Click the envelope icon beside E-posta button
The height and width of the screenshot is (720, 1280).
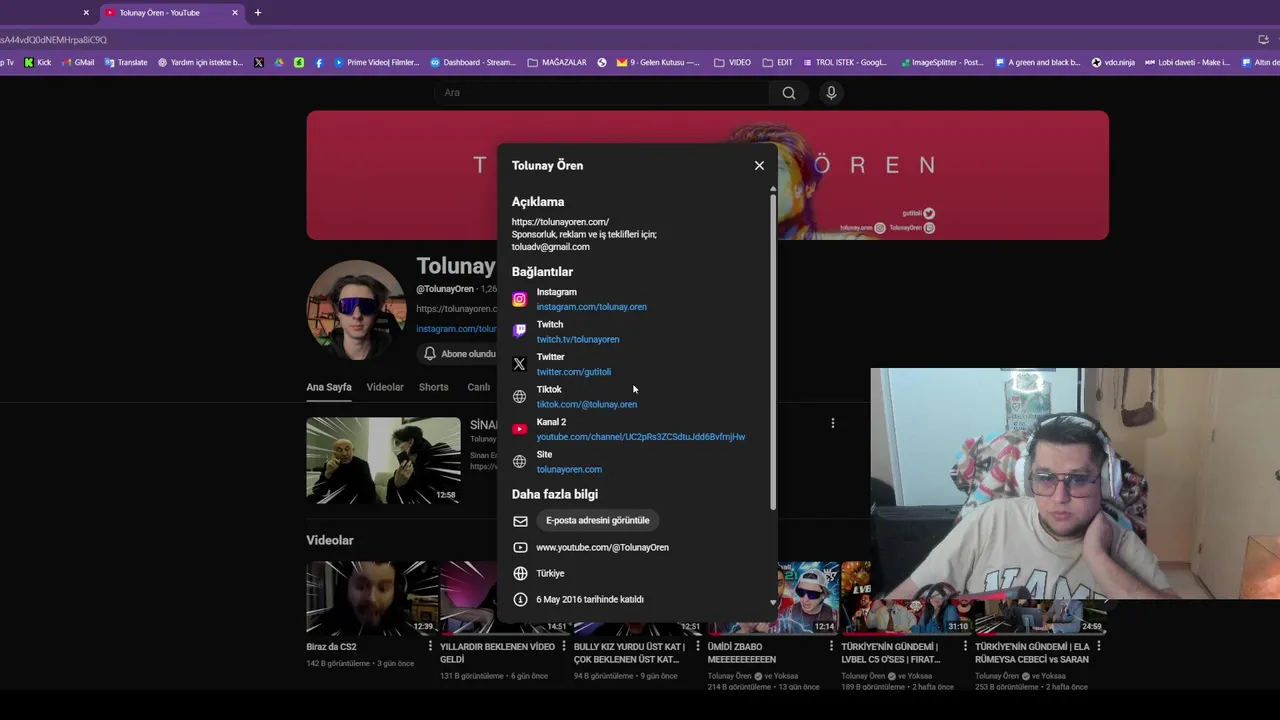(520, 521)
